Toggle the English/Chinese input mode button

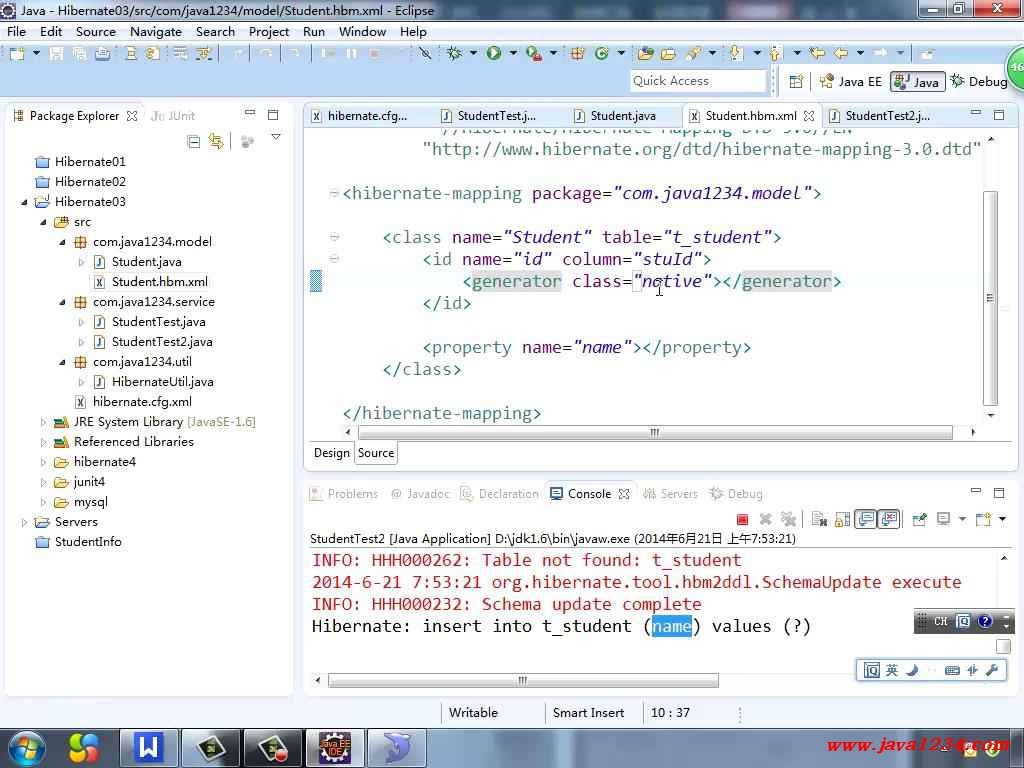pos(892,671)
